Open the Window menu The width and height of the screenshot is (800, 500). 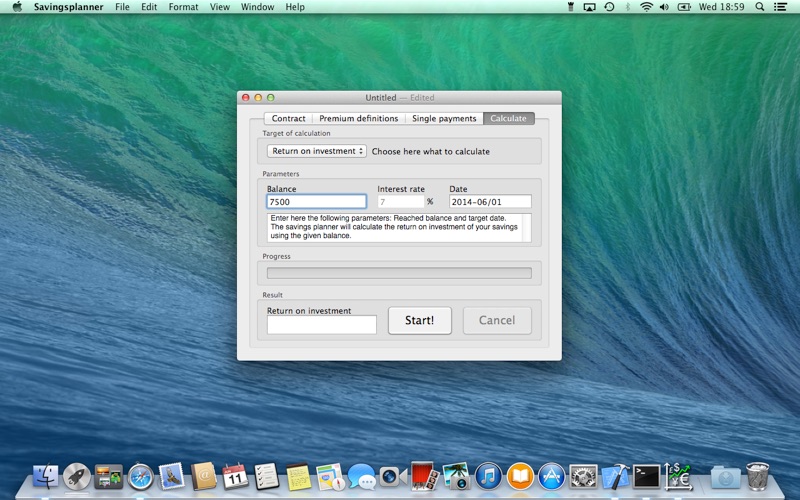click(x=257, y=7)
